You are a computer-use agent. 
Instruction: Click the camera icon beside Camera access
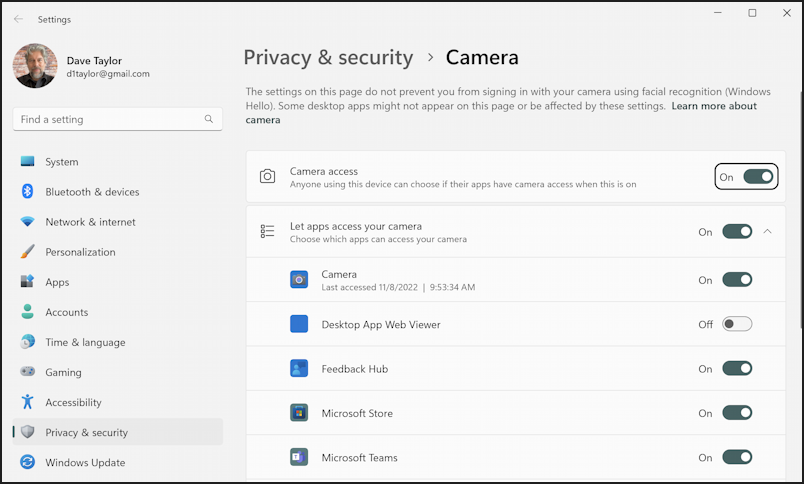(267, 176)
